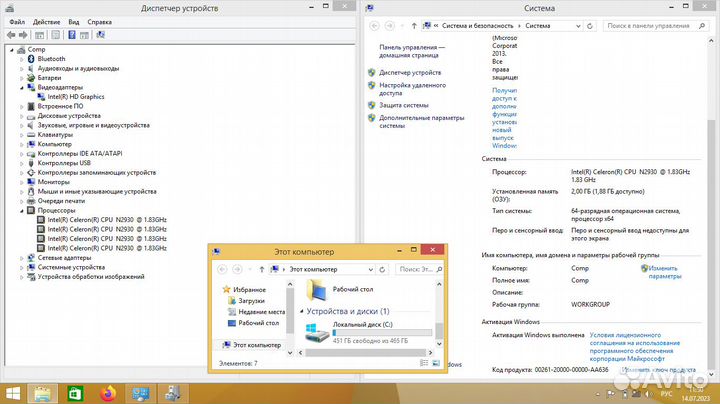This screenshot has height=404, width=720.
Task: Open File Explorer from the taskbar
Action: pos(43,393)
